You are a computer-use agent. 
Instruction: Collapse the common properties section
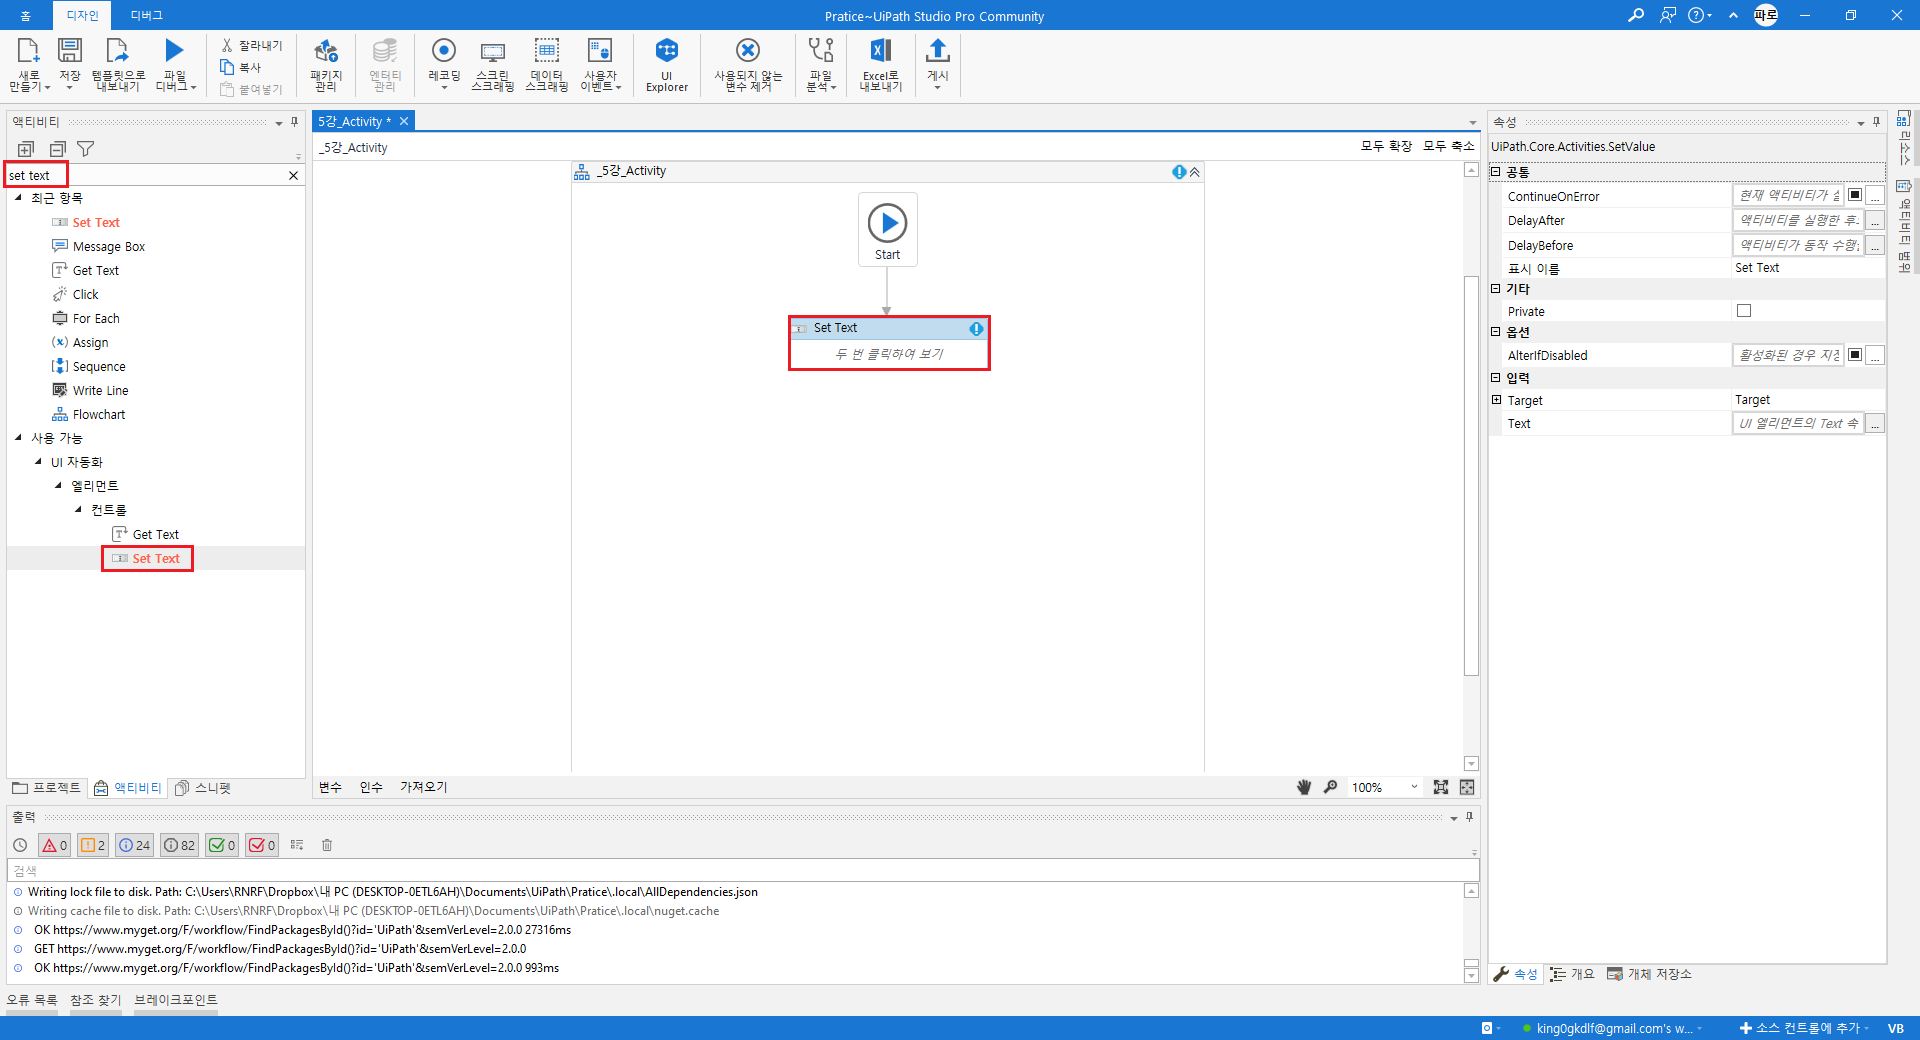[1496, 171]
